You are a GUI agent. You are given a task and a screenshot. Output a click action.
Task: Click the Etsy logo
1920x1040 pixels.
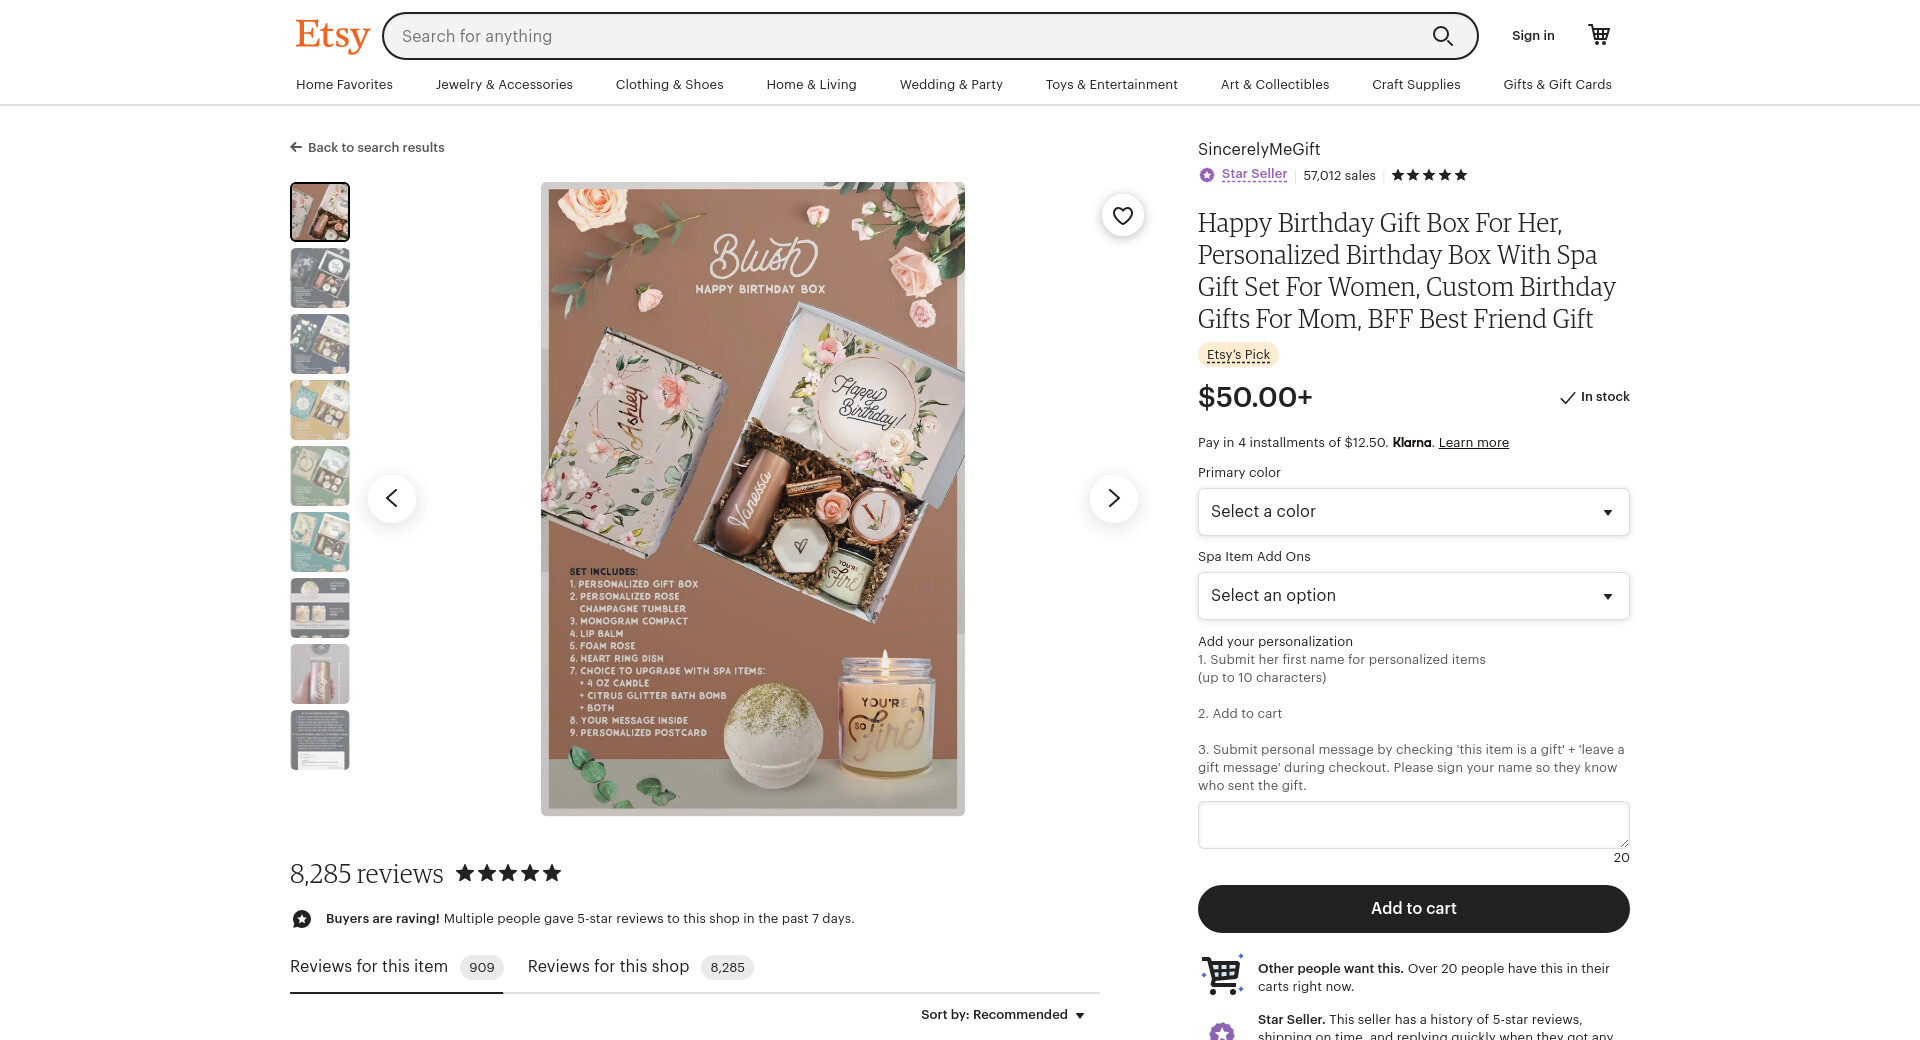(332, 36)
